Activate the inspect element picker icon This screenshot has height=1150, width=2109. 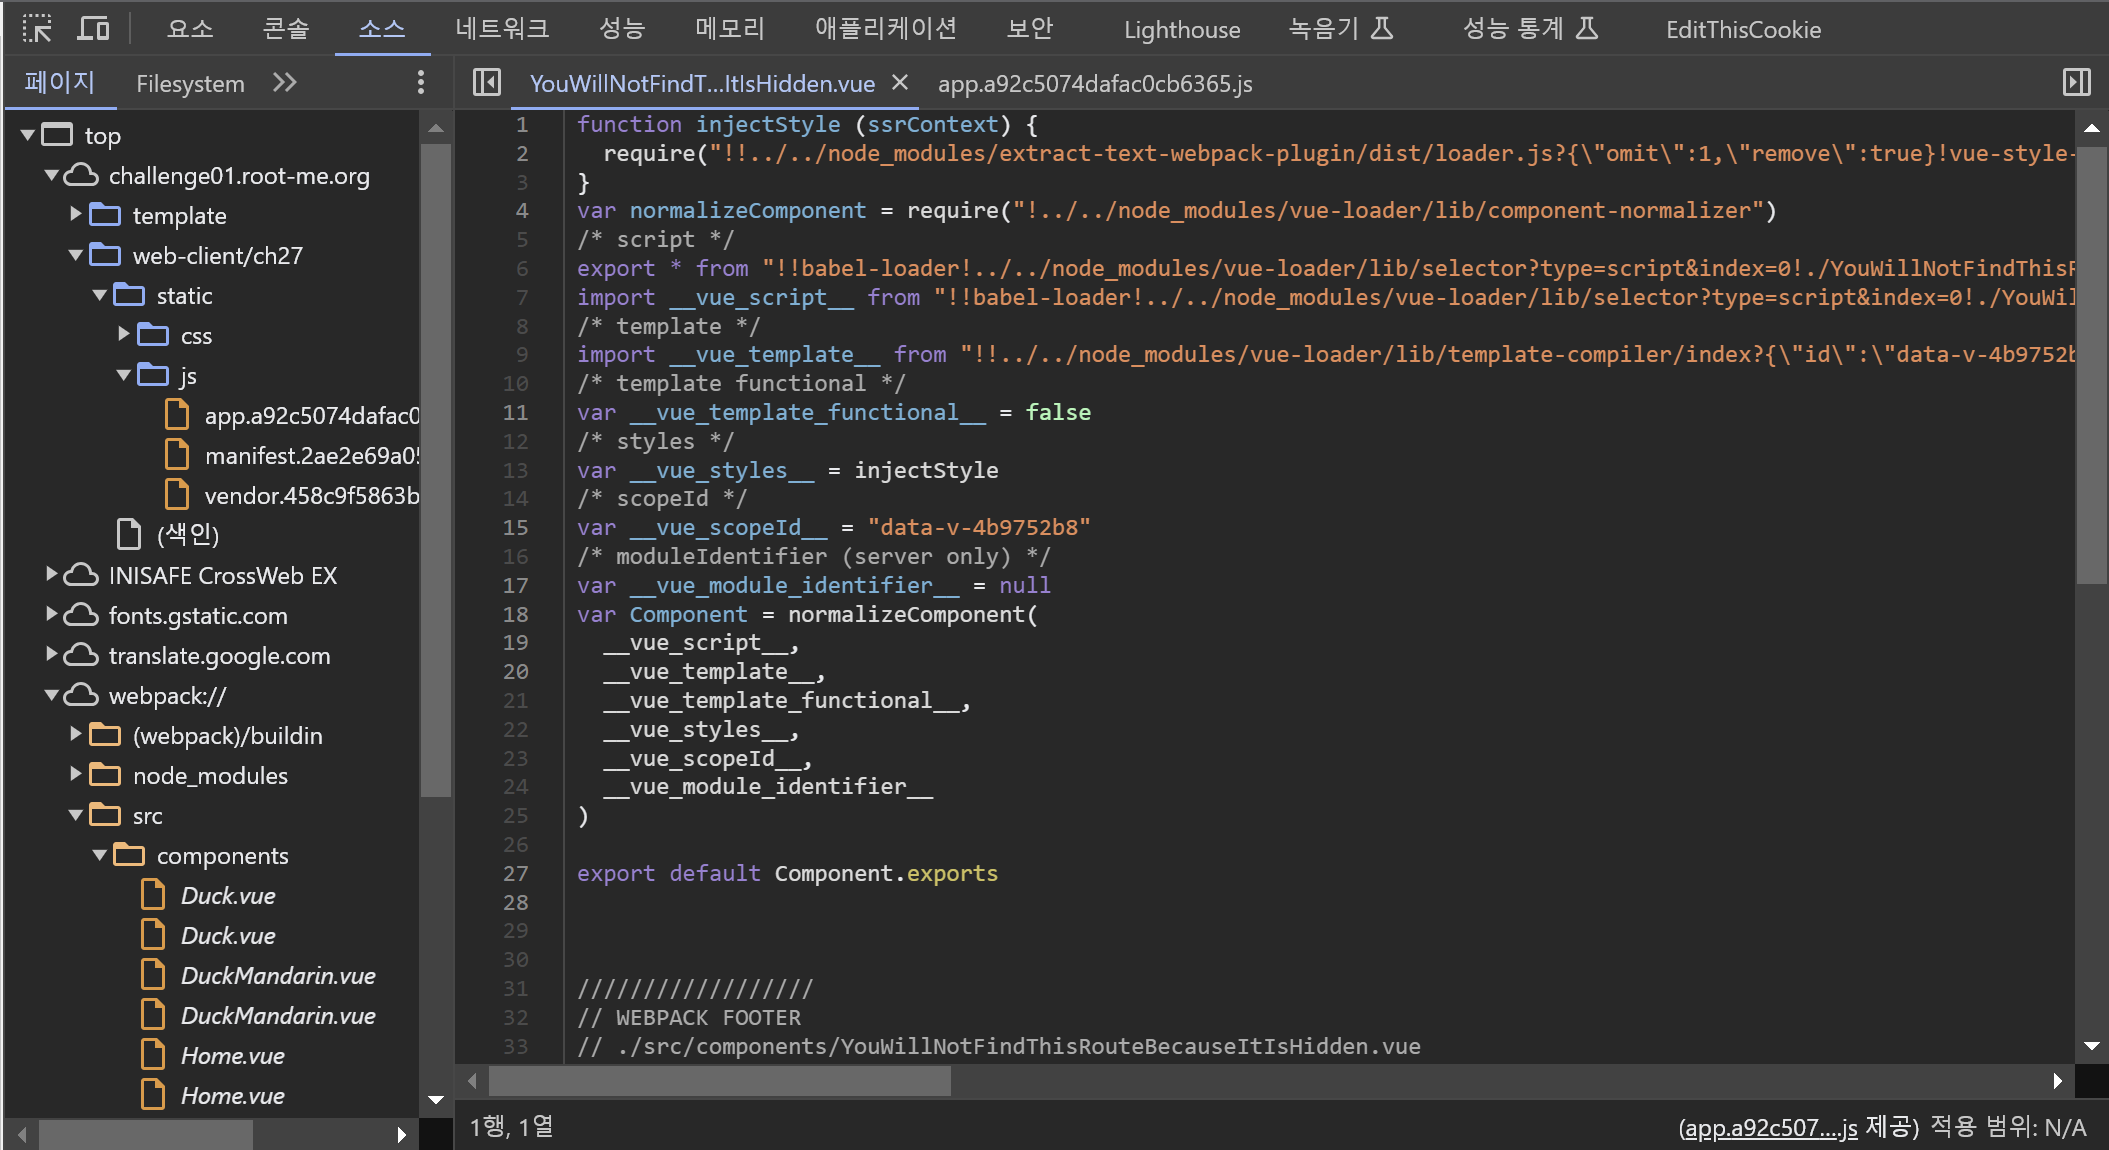tap(37, 28)
